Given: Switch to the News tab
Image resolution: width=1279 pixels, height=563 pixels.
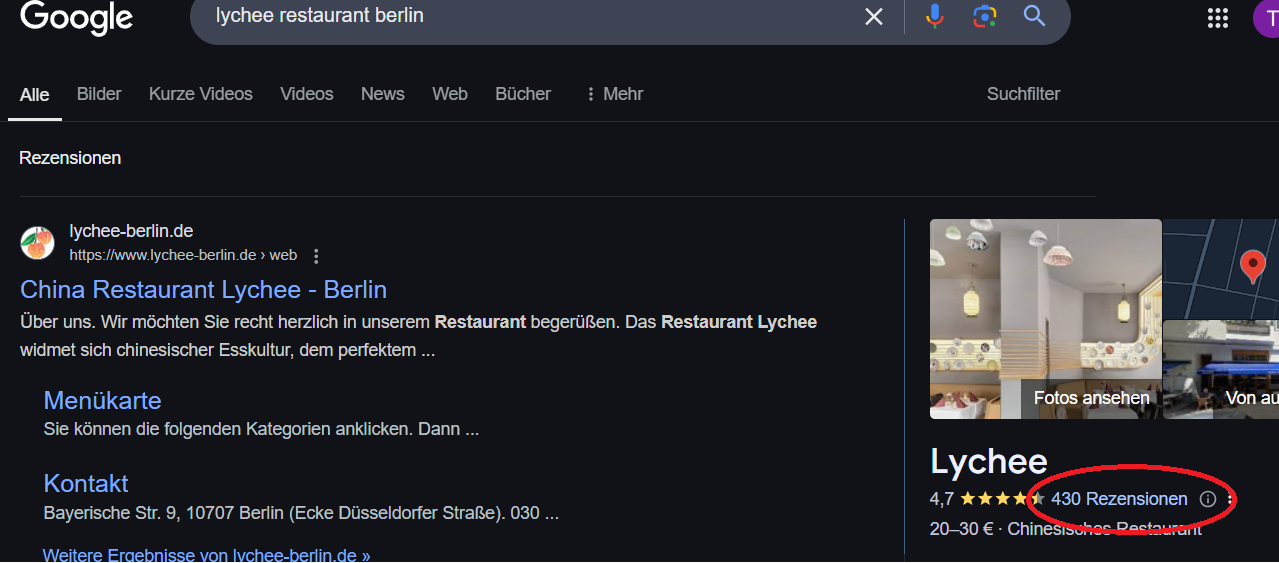Looking at the screenshot, I should coord(383,94).
